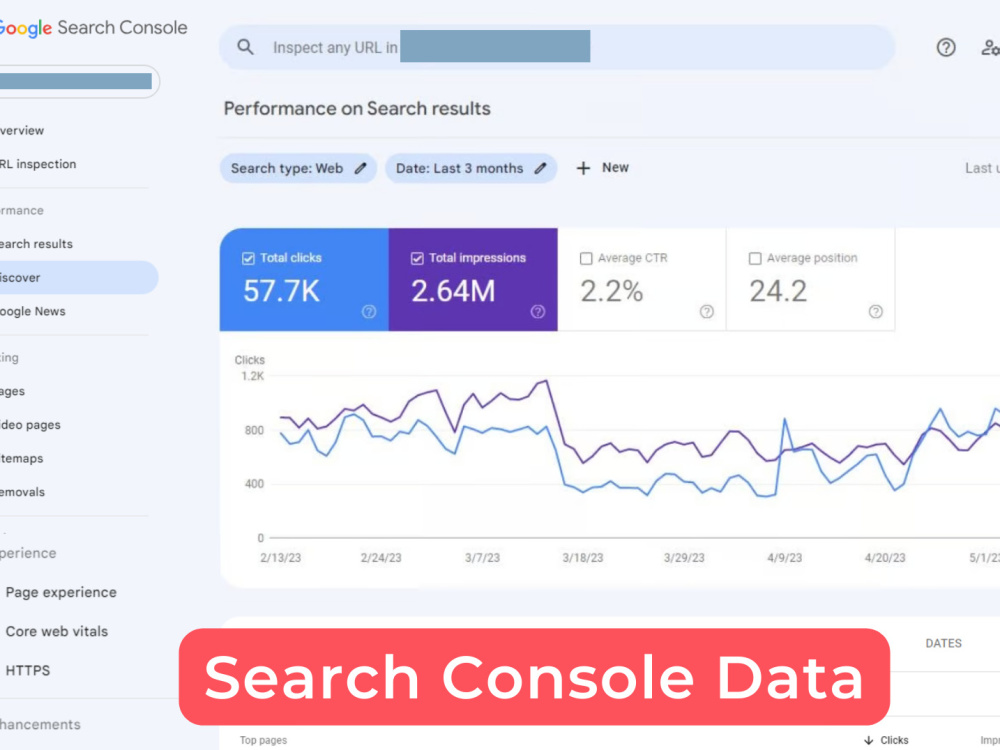Open Sitemaps in the sidebar

pos(22,459)
